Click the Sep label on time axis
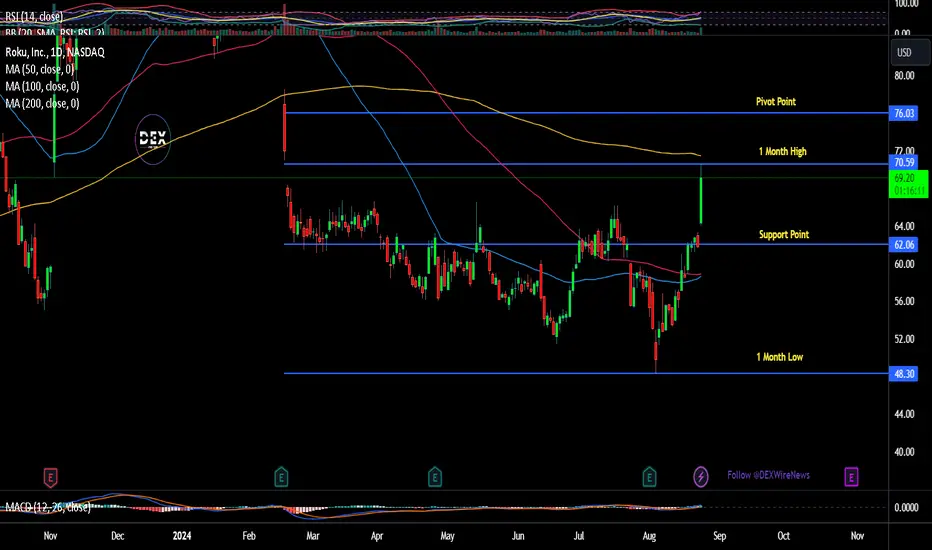 pyautogui.click(x=719, y=536)
